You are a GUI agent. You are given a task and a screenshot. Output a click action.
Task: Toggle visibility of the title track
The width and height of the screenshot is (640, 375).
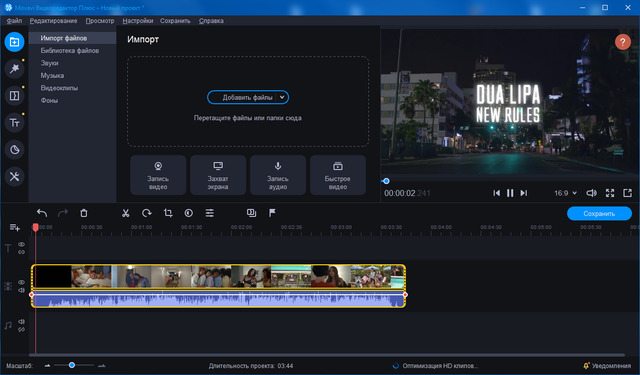point(21,244)
